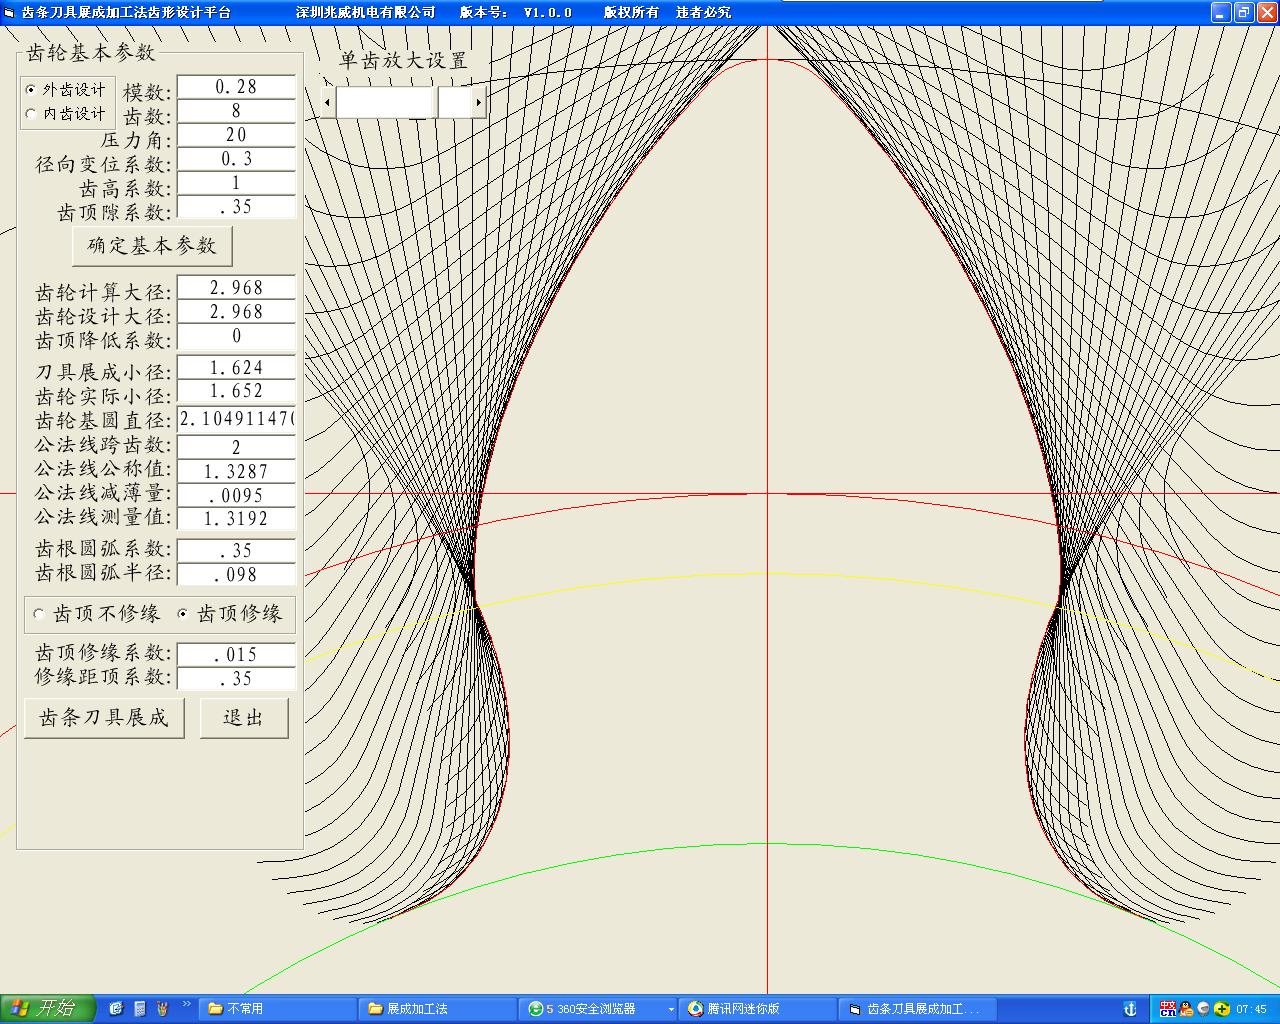This screenshot has height=1024, width=1280.
Task: Click the 齿顶隙系数 input field
Action: (236, 207)
